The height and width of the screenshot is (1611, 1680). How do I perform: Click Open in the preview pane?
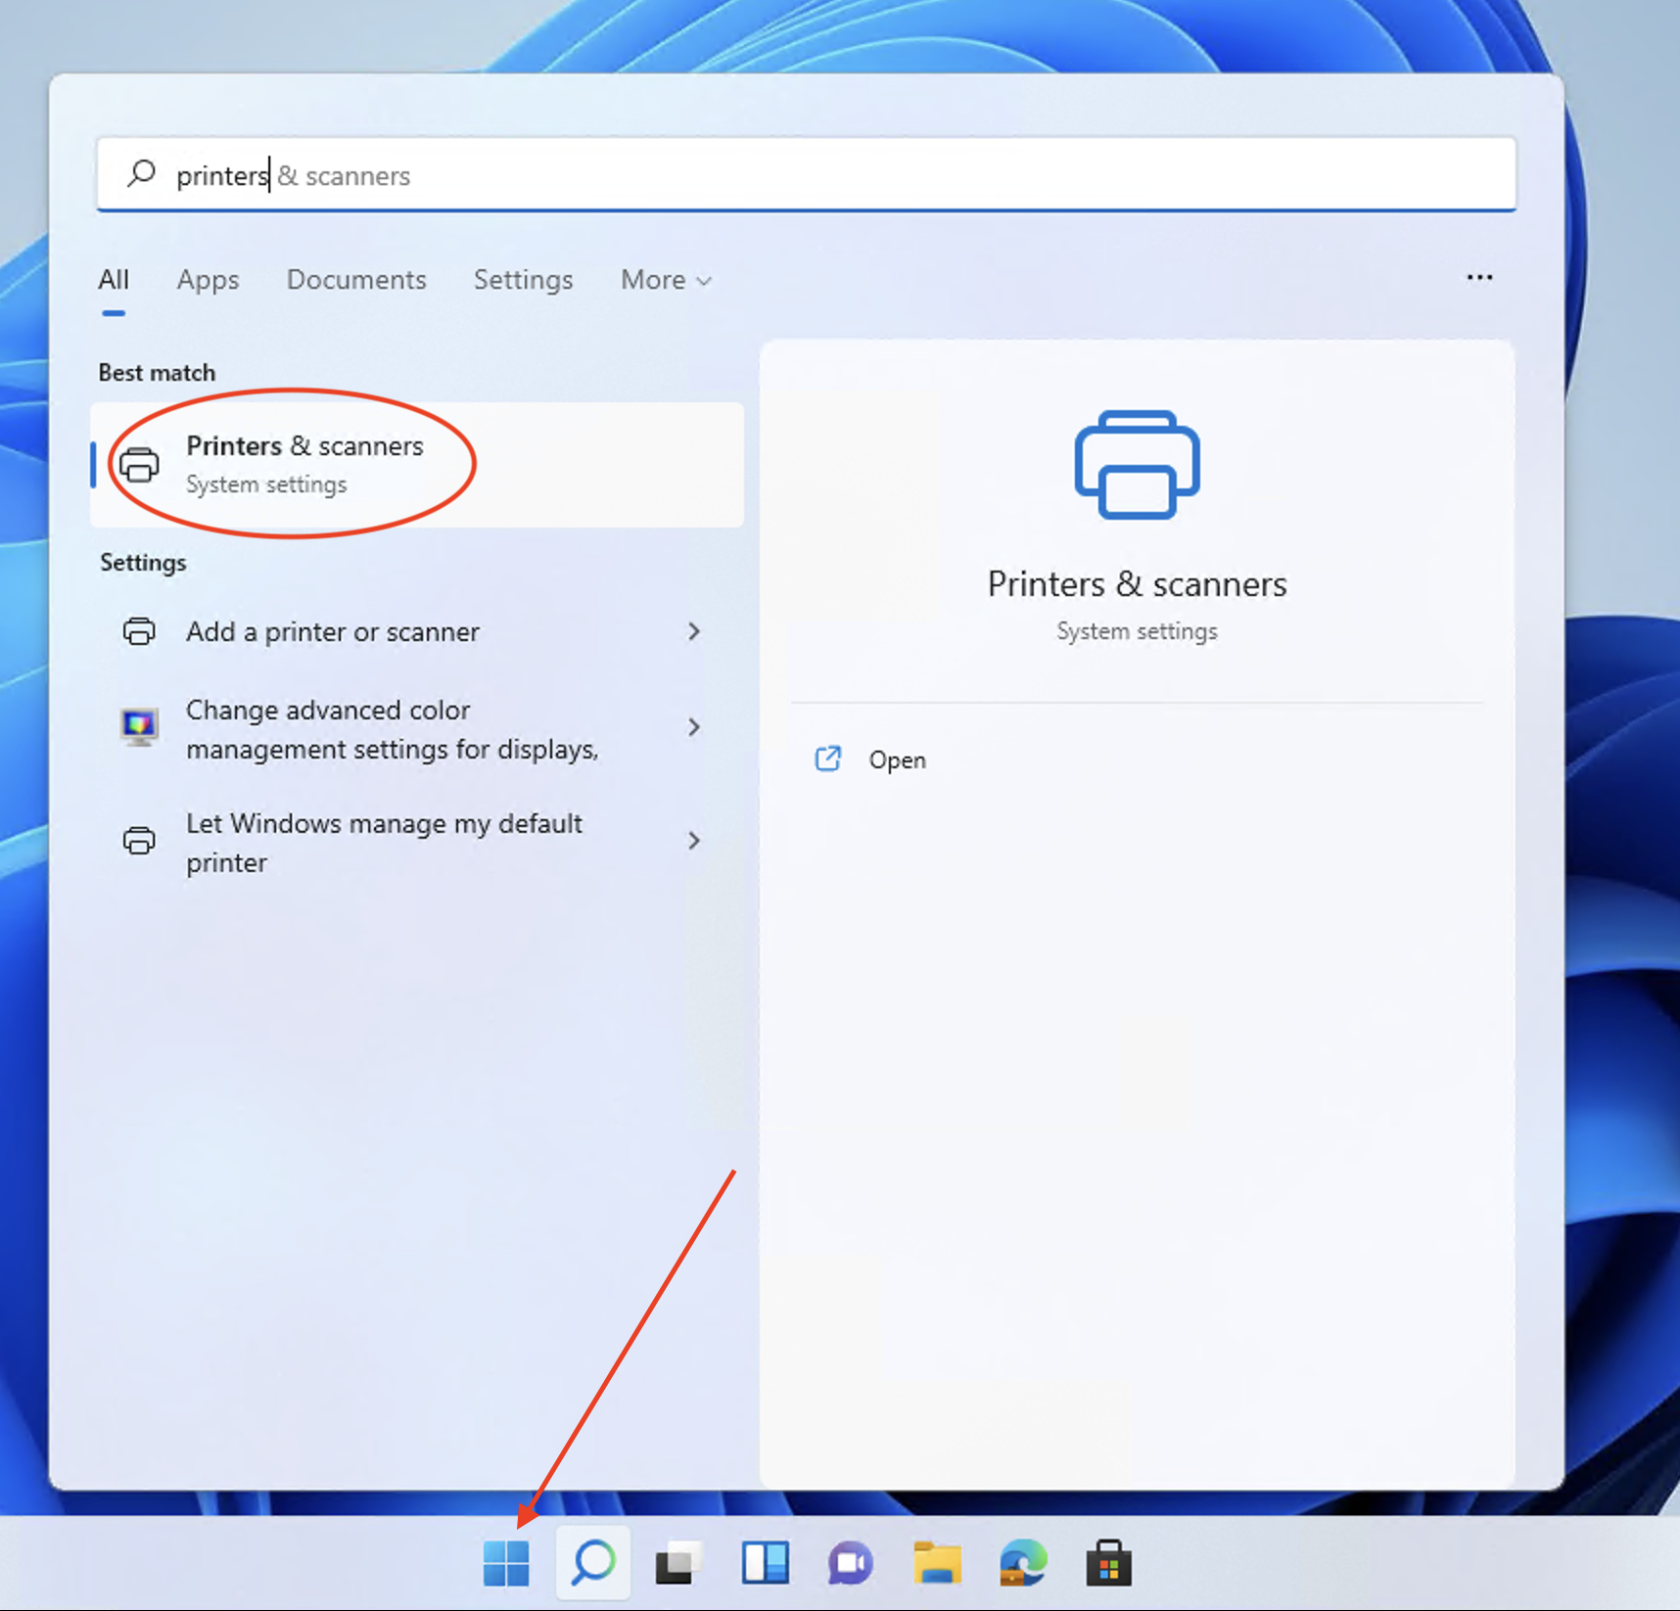pos(897,760)
